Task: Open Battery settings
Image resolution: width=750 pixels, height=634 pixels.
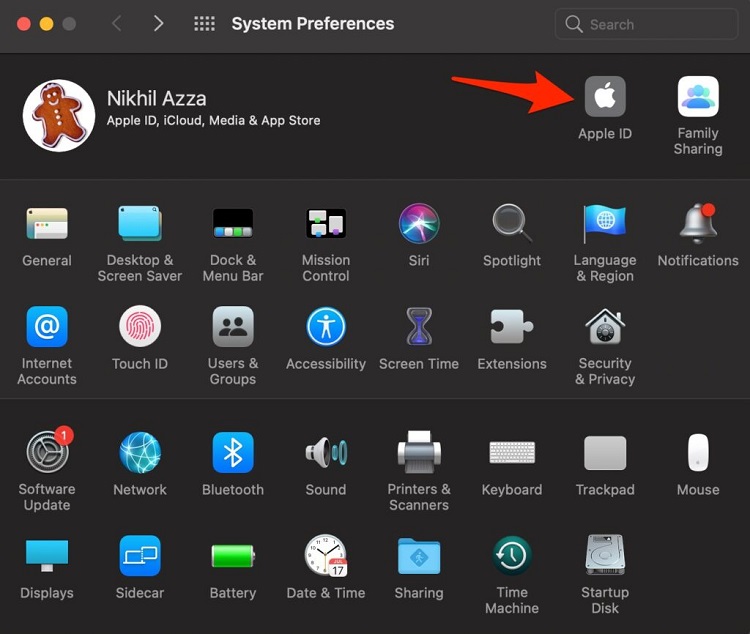Action: 233,556
